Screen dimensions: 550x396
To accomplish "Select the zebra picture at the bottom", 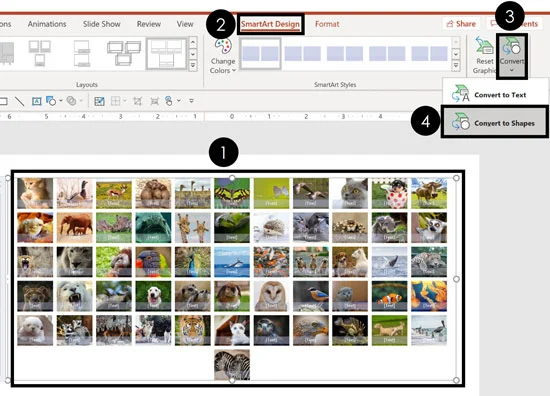I will 232,364.
